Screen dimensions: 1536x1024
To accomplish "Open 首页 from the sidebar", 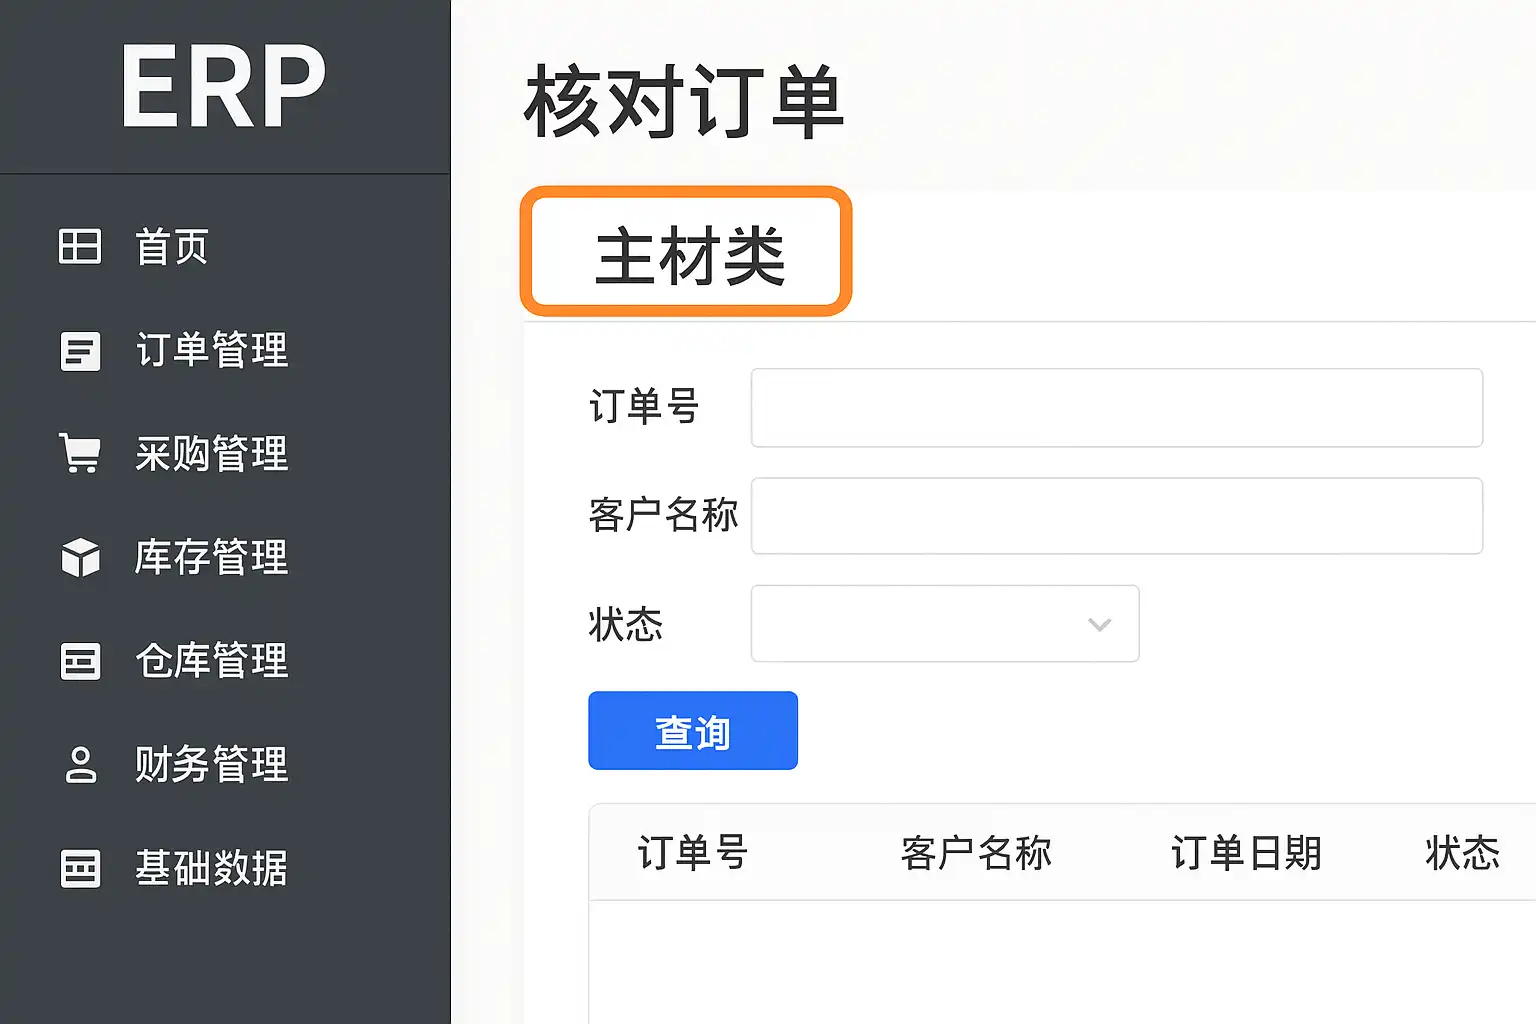I will (x=172, y=247).
